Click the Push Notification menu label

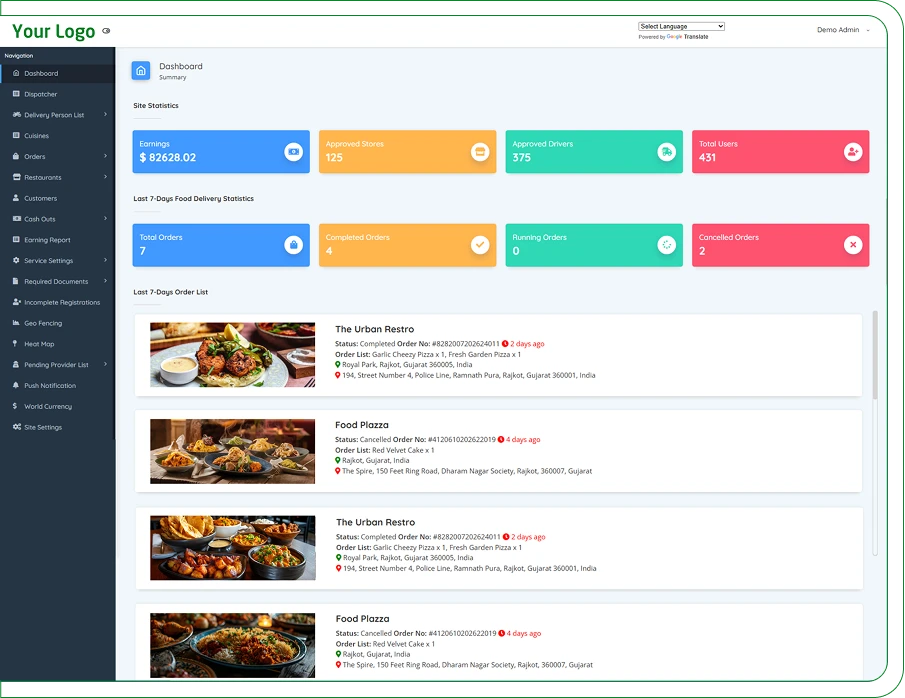[50, 386]
